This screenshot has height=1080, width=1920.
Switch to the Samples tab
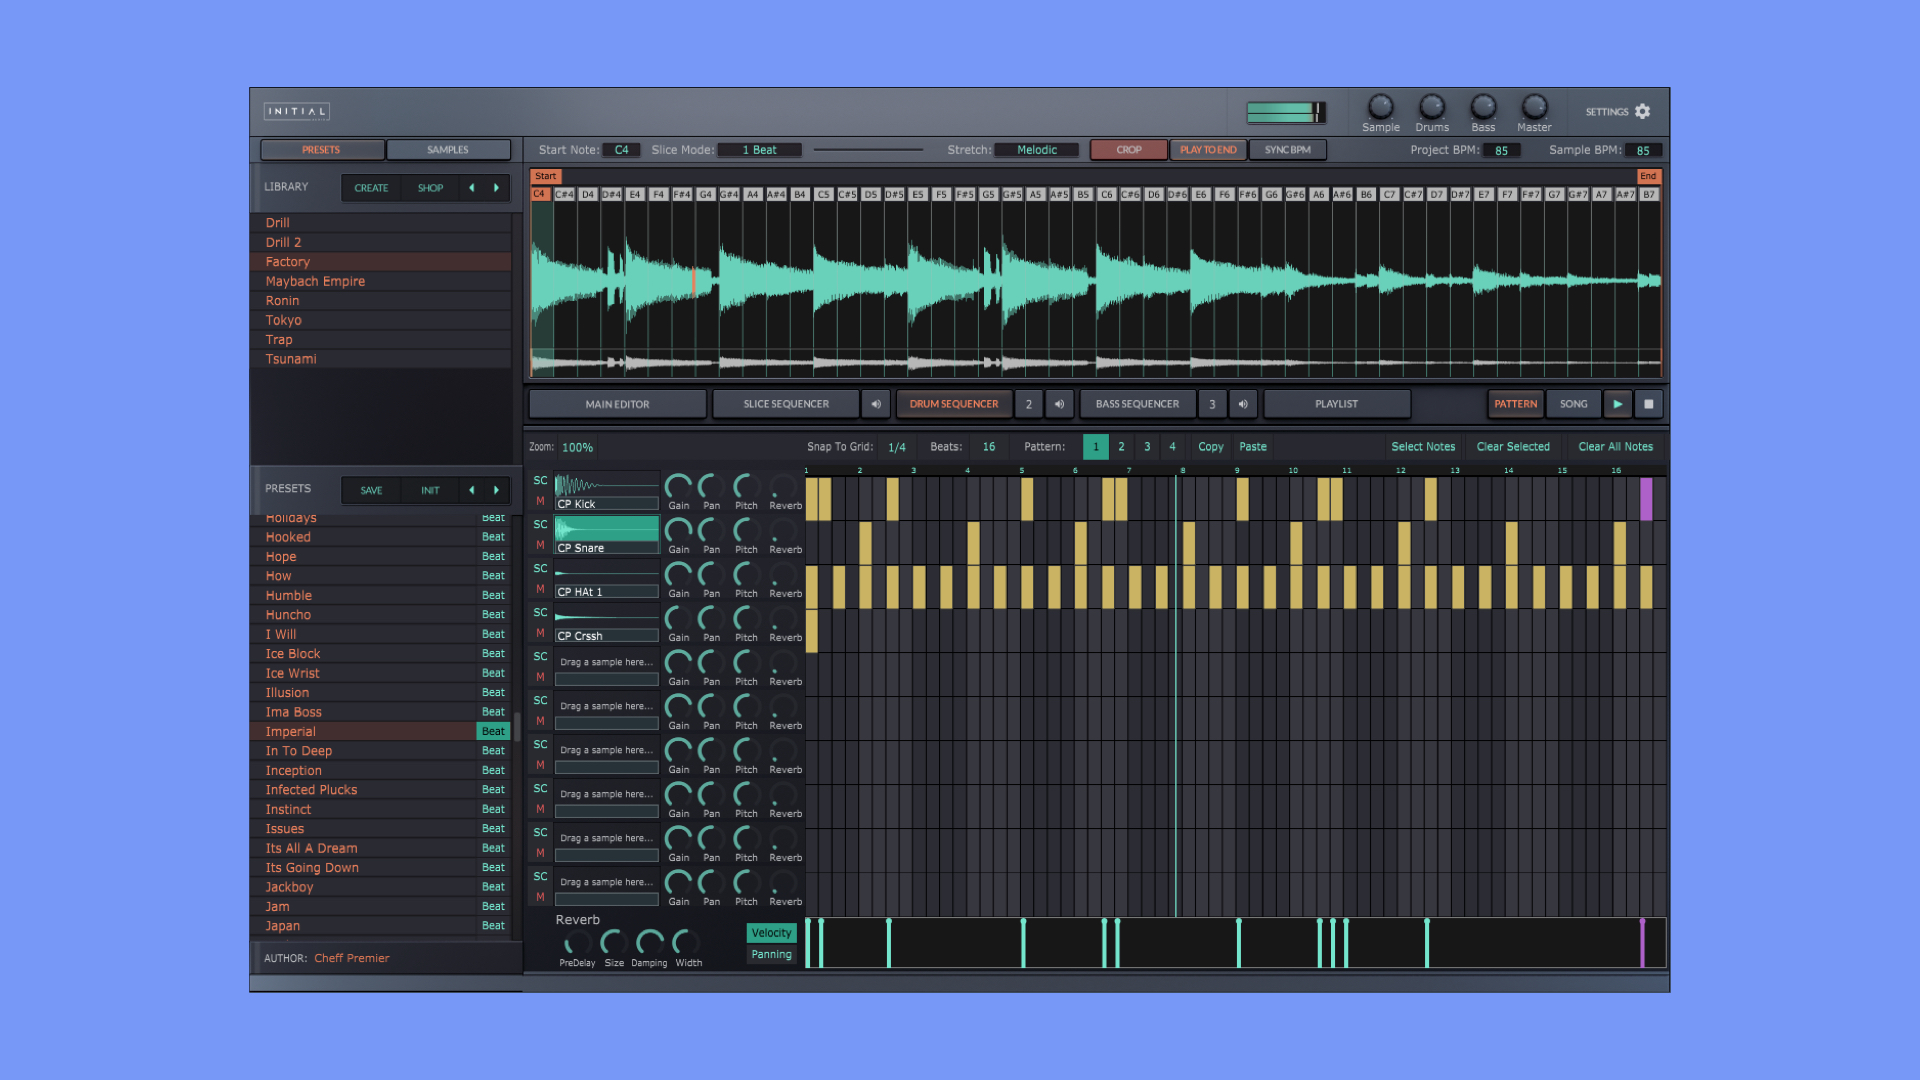pos(448,150)
